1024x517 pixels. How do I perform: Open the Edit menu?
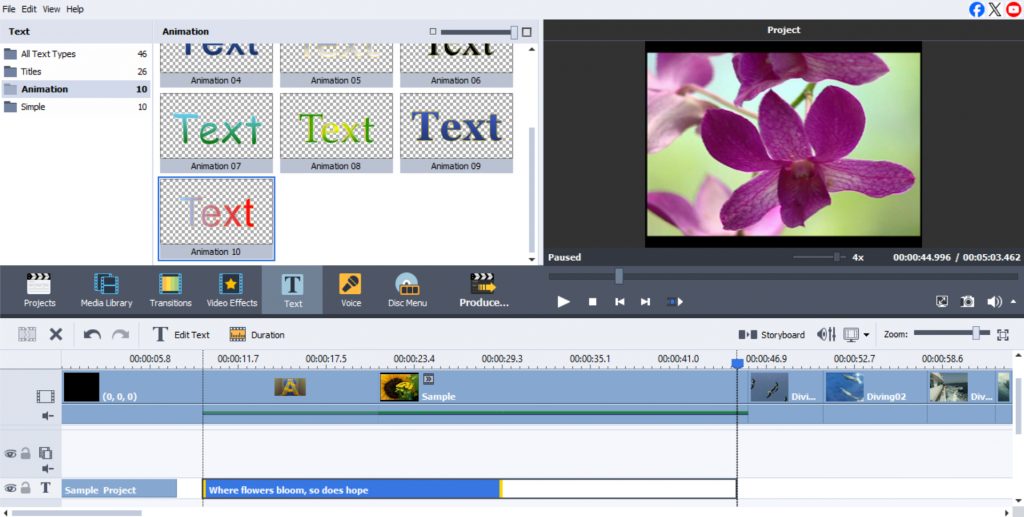pyautogui.click(x=29, y=9)
